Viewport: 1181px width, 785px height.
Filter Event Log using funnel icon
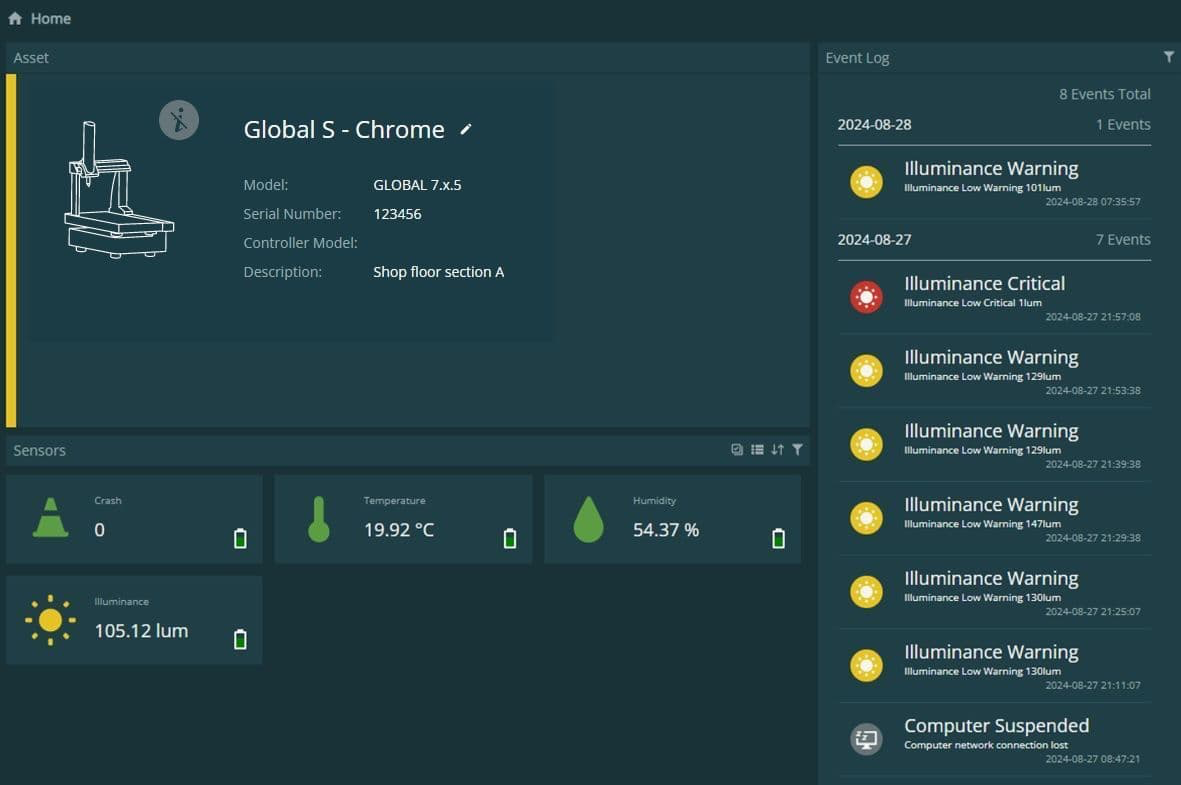tap(1168, 57)
